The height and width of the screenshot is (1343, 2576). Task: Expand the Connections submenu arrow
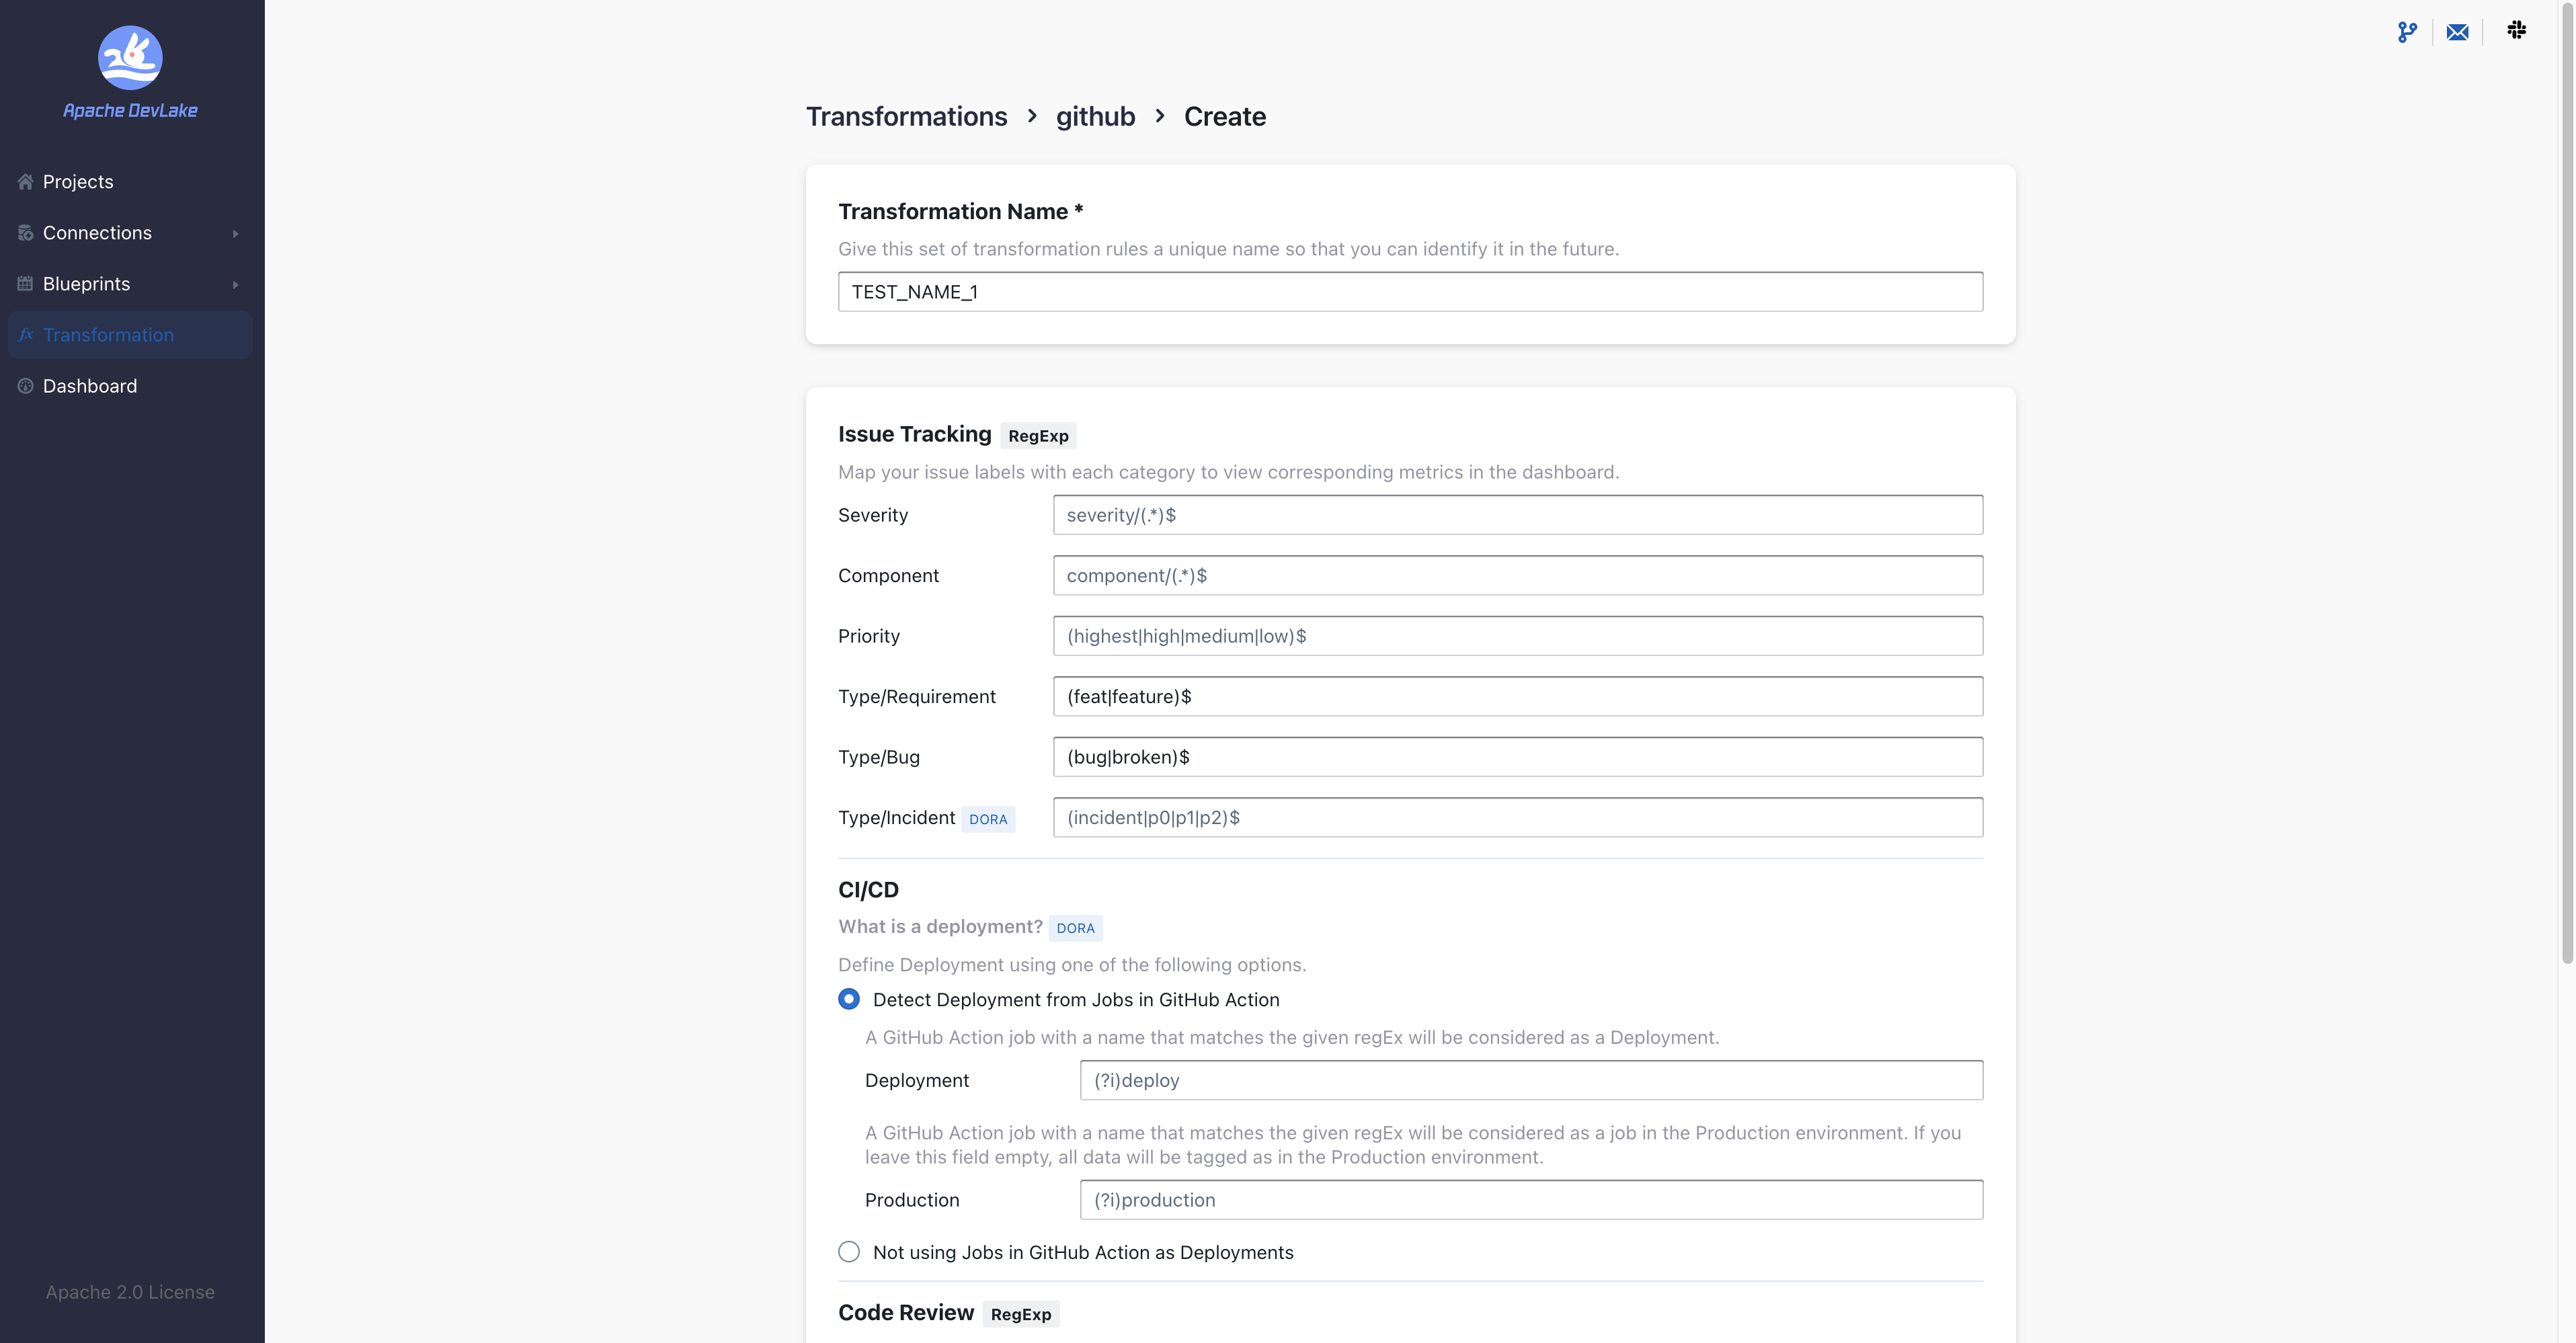[x=235, y=233]
